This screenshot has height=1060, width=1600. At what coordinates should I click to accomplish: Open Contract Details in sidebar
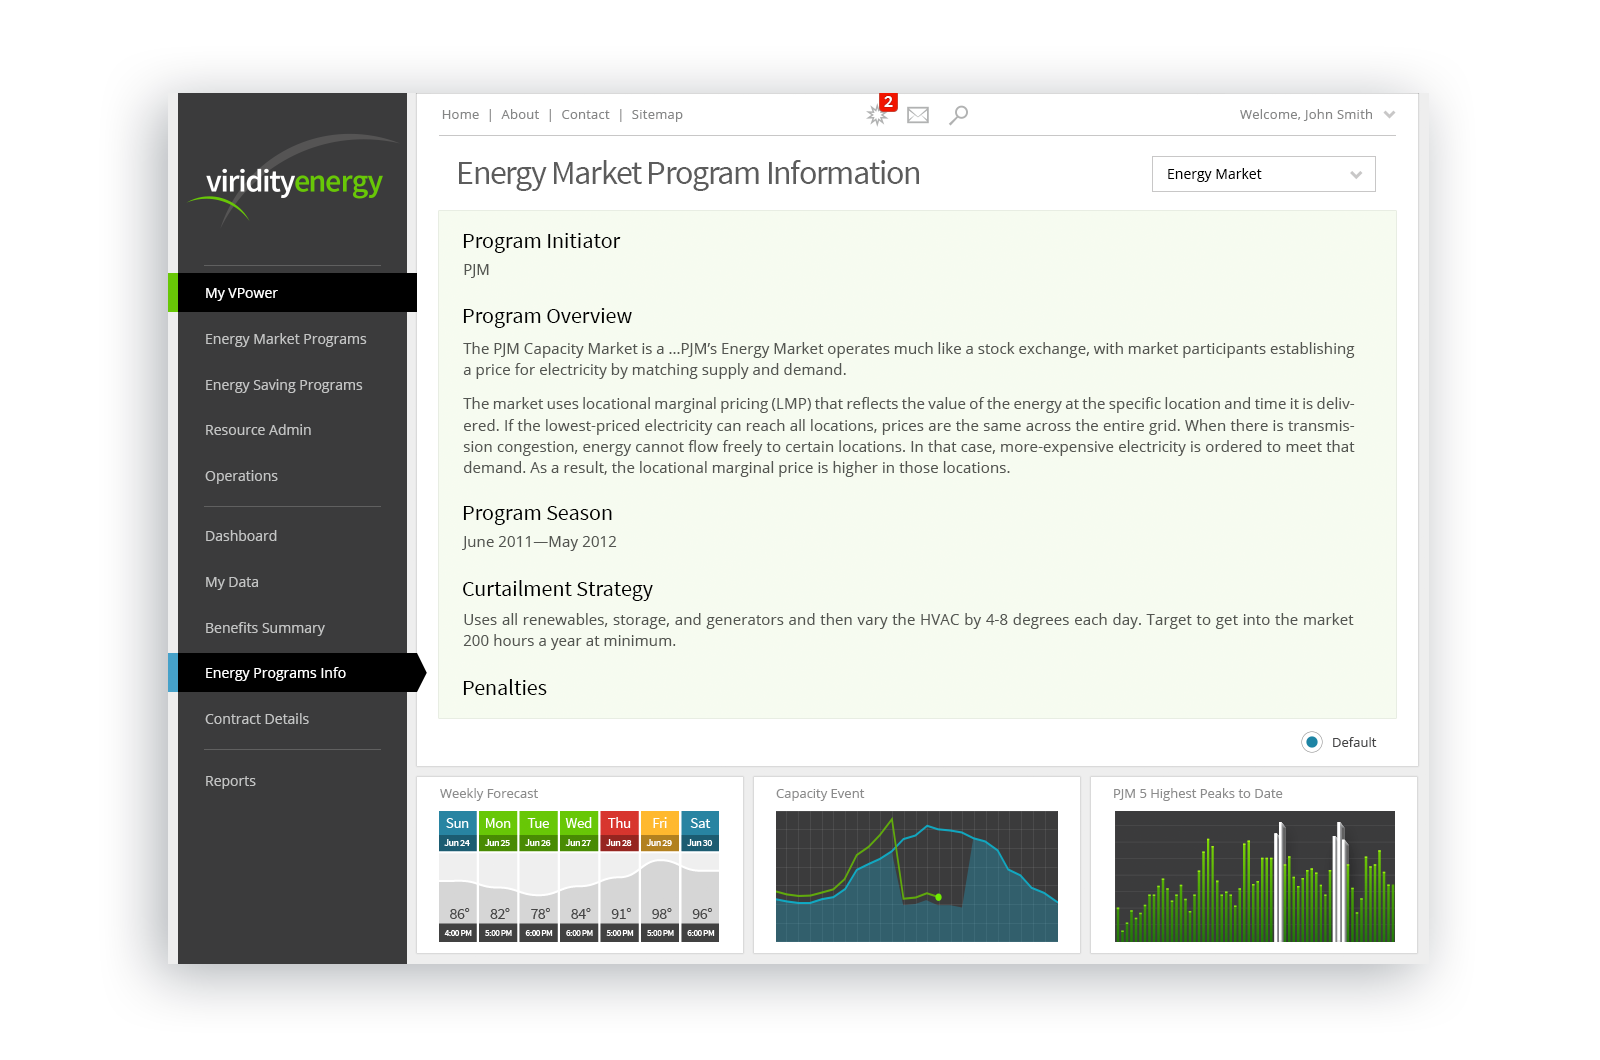click(x=257, y=719)
